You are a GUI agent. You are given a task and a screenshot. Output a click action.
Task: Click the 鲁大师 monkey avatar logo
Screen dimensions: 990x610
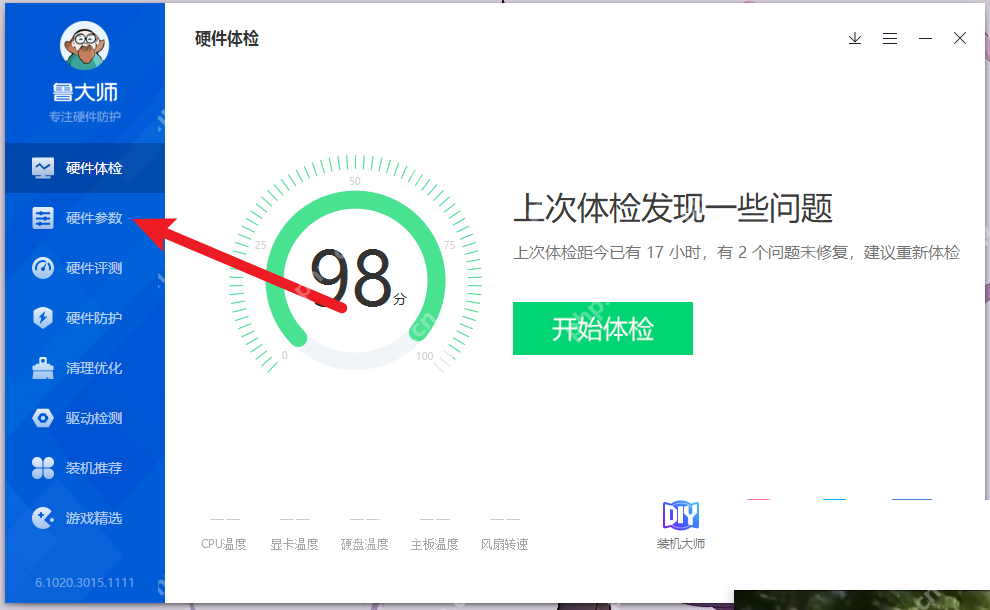pos(85,45)
